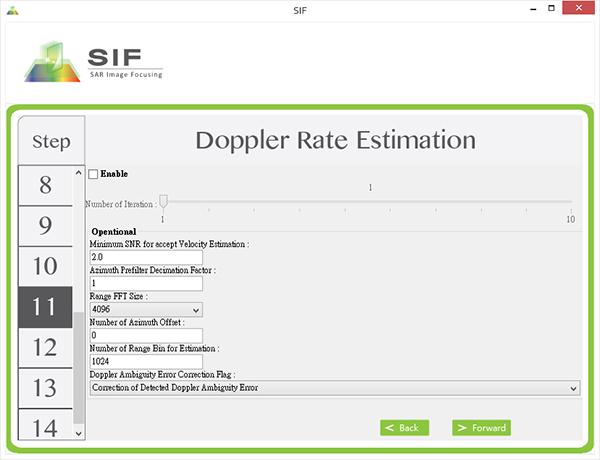This screenshot has width=600, height=460.
Task: Click the Back button
Action: (404, 428)
